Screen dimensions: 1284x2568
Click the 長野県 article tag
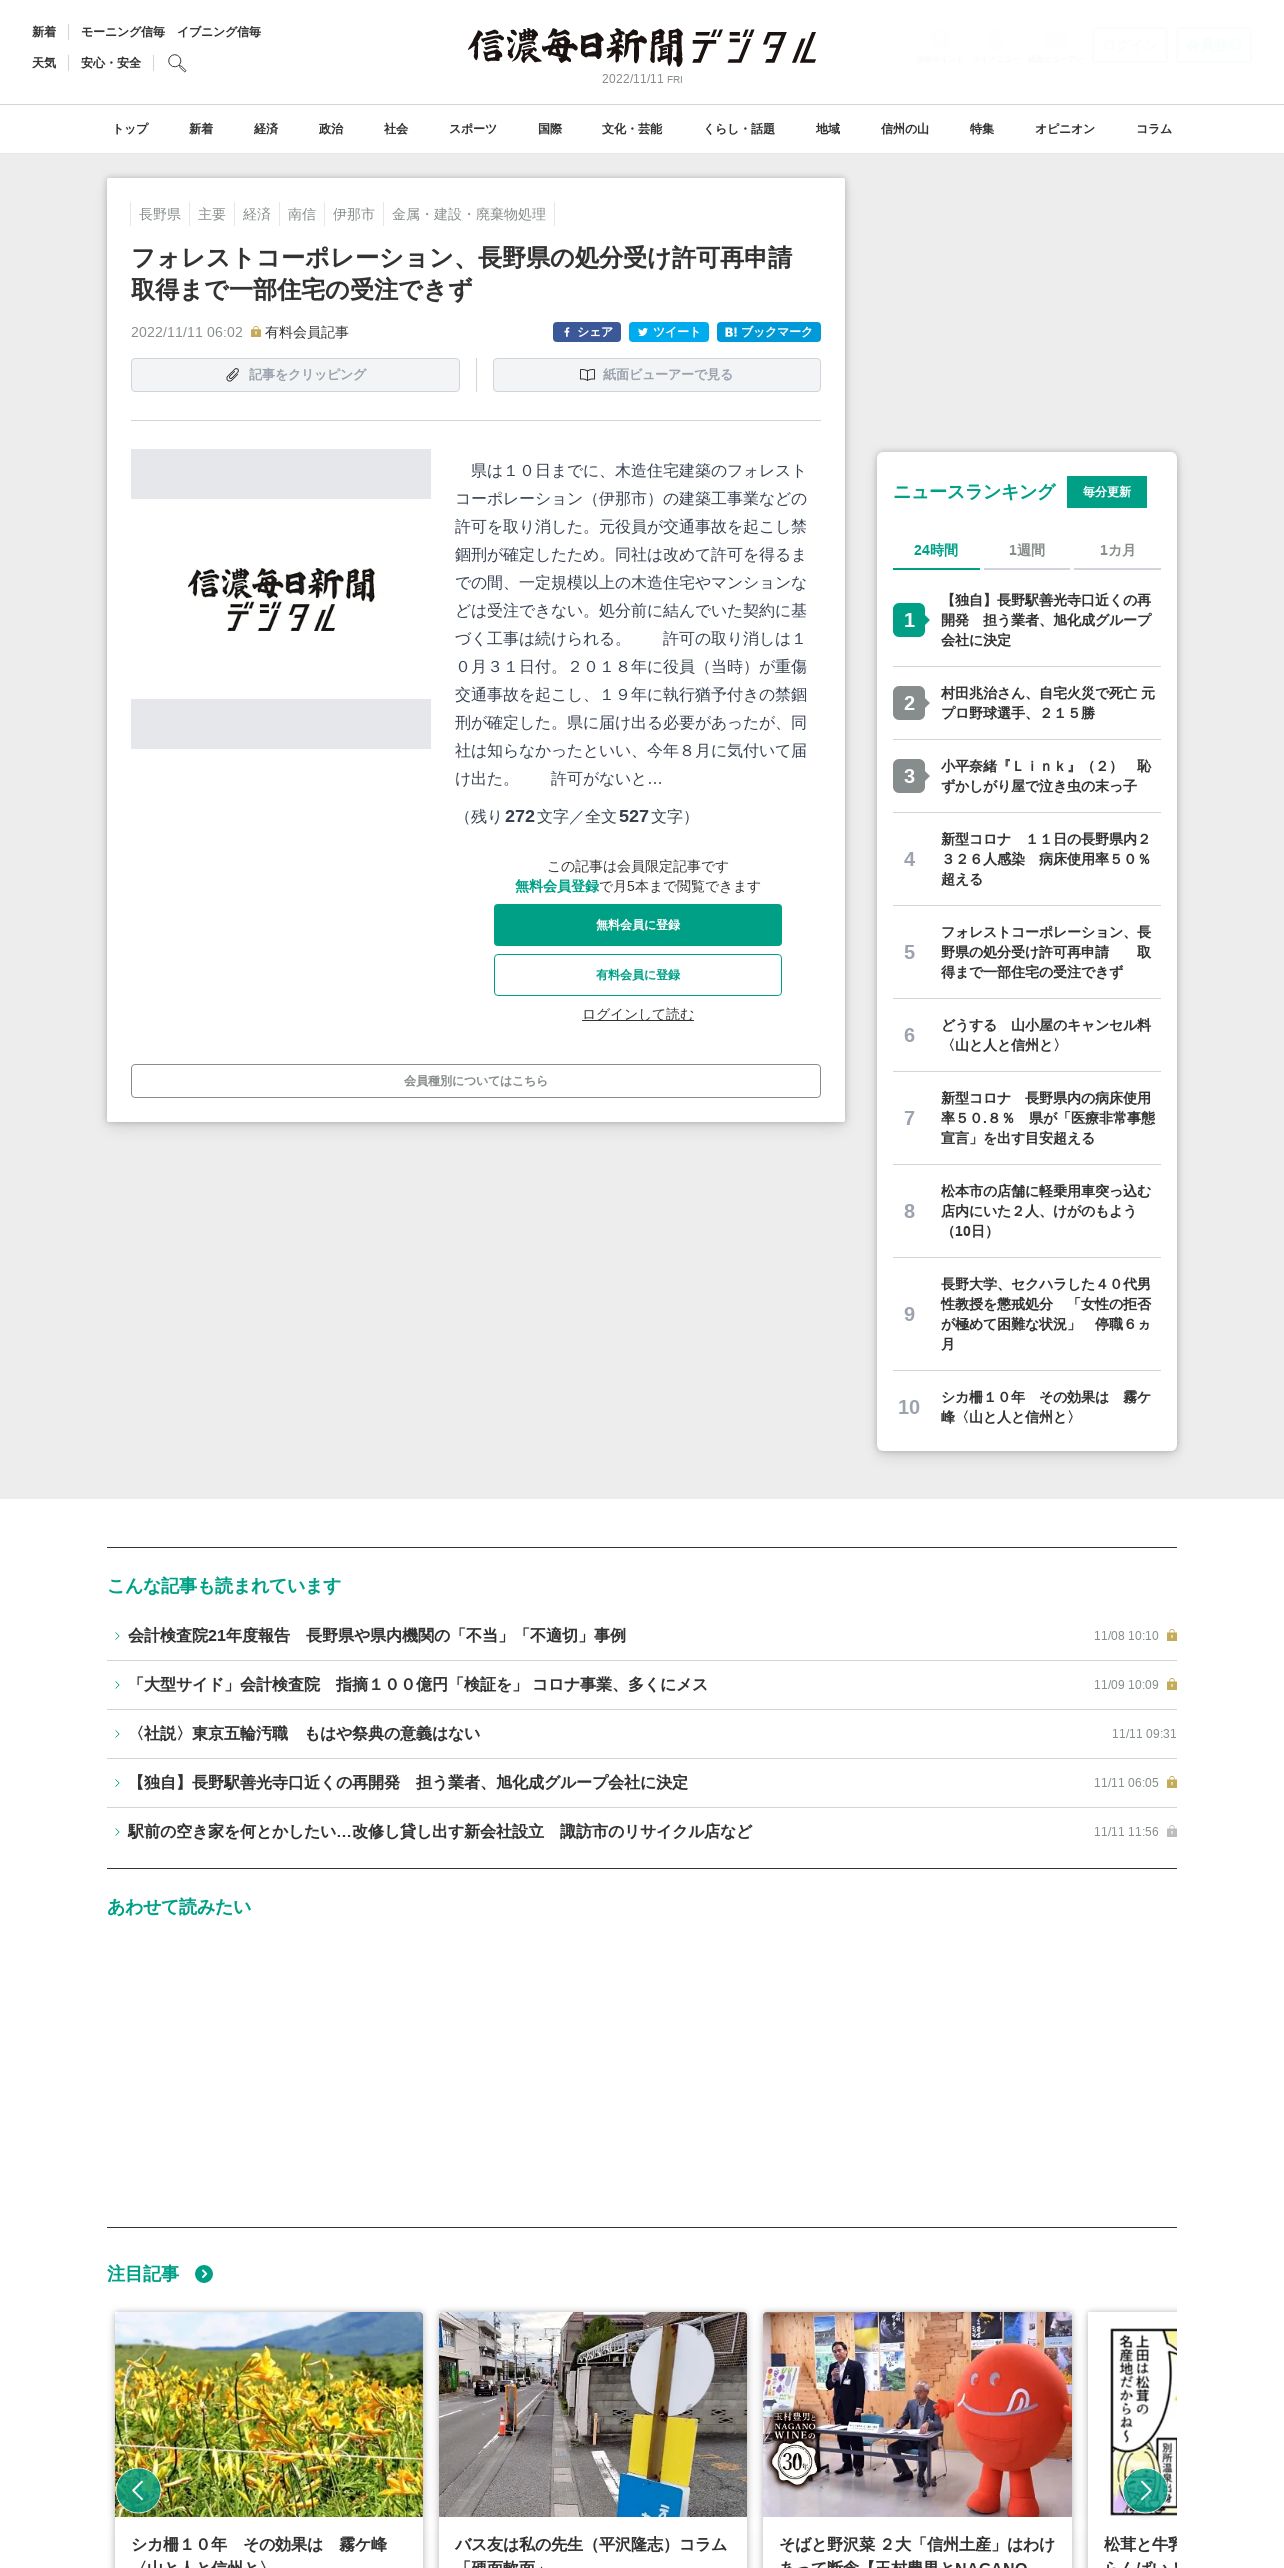[x=160, y=214]
